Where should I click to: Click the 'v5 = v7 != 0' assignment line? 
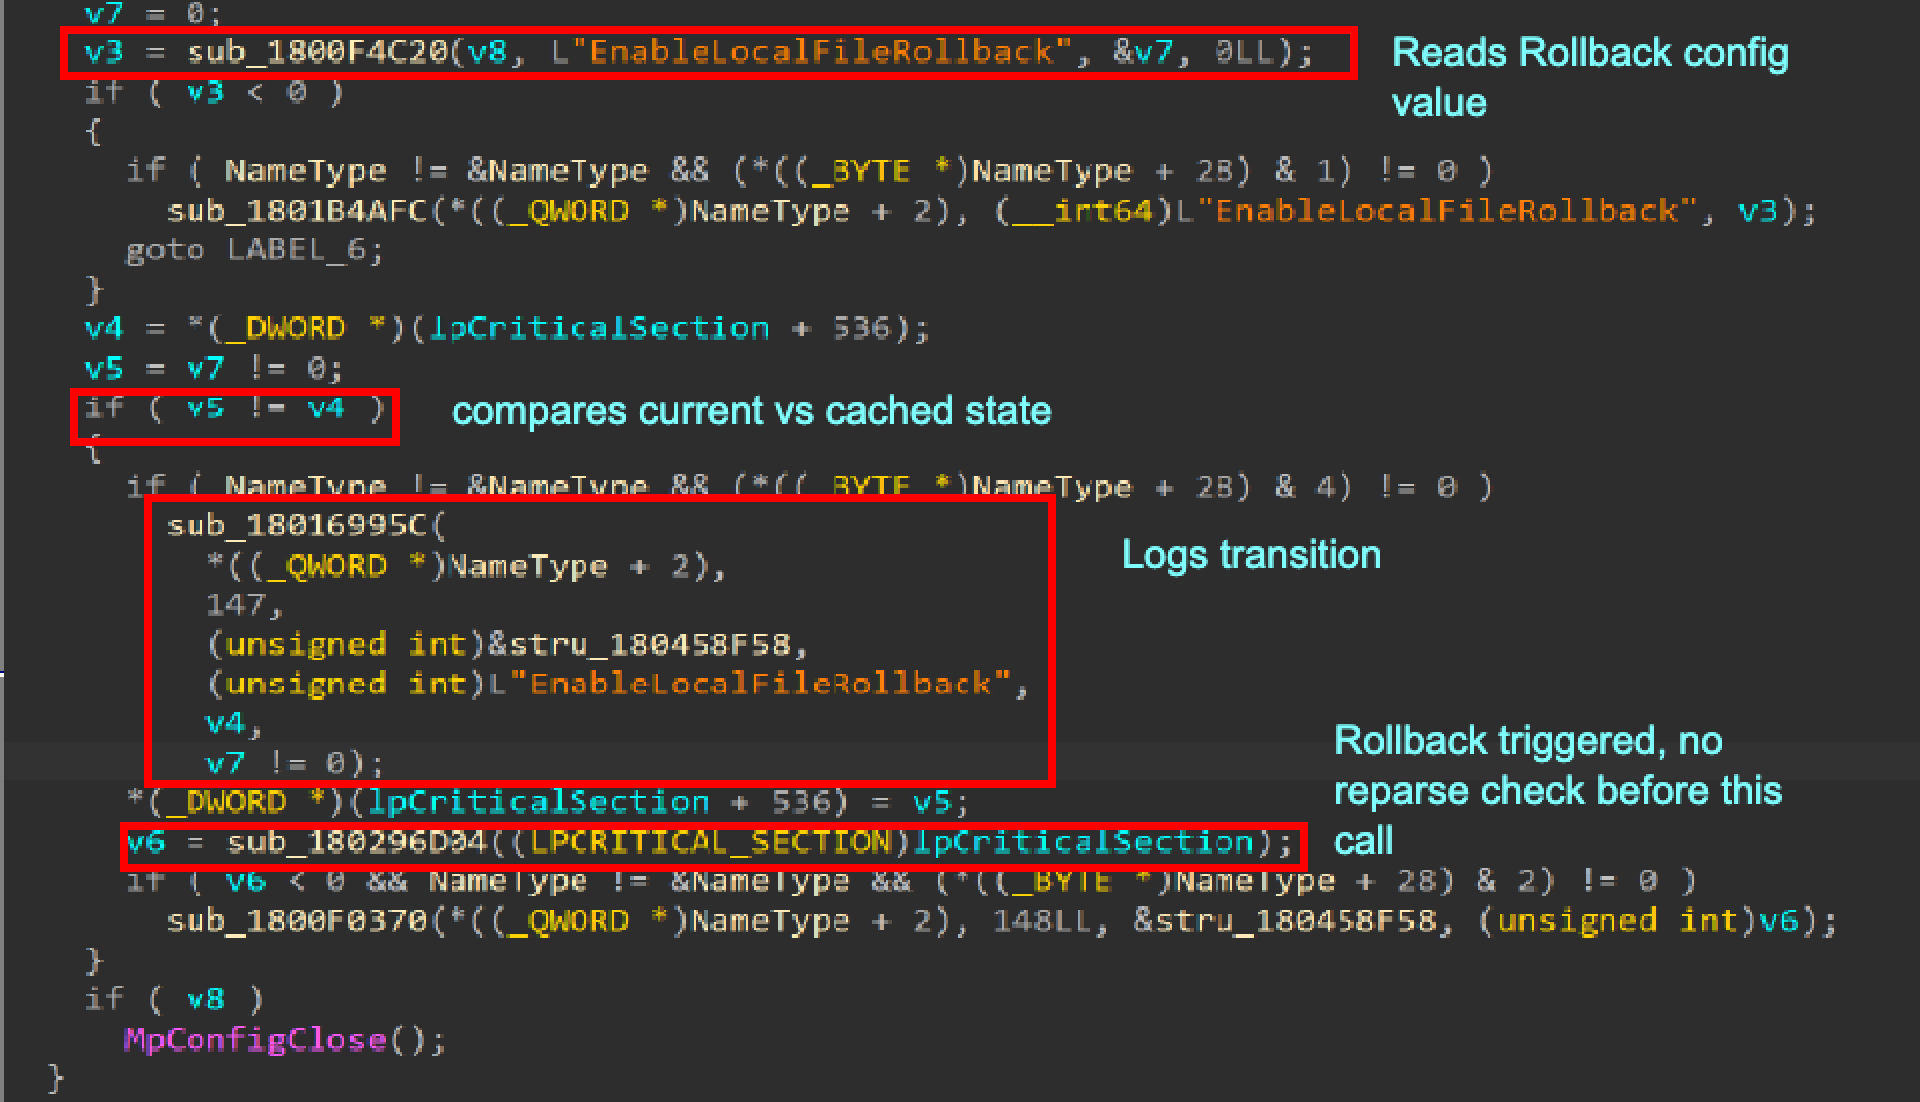pos(213,369)
